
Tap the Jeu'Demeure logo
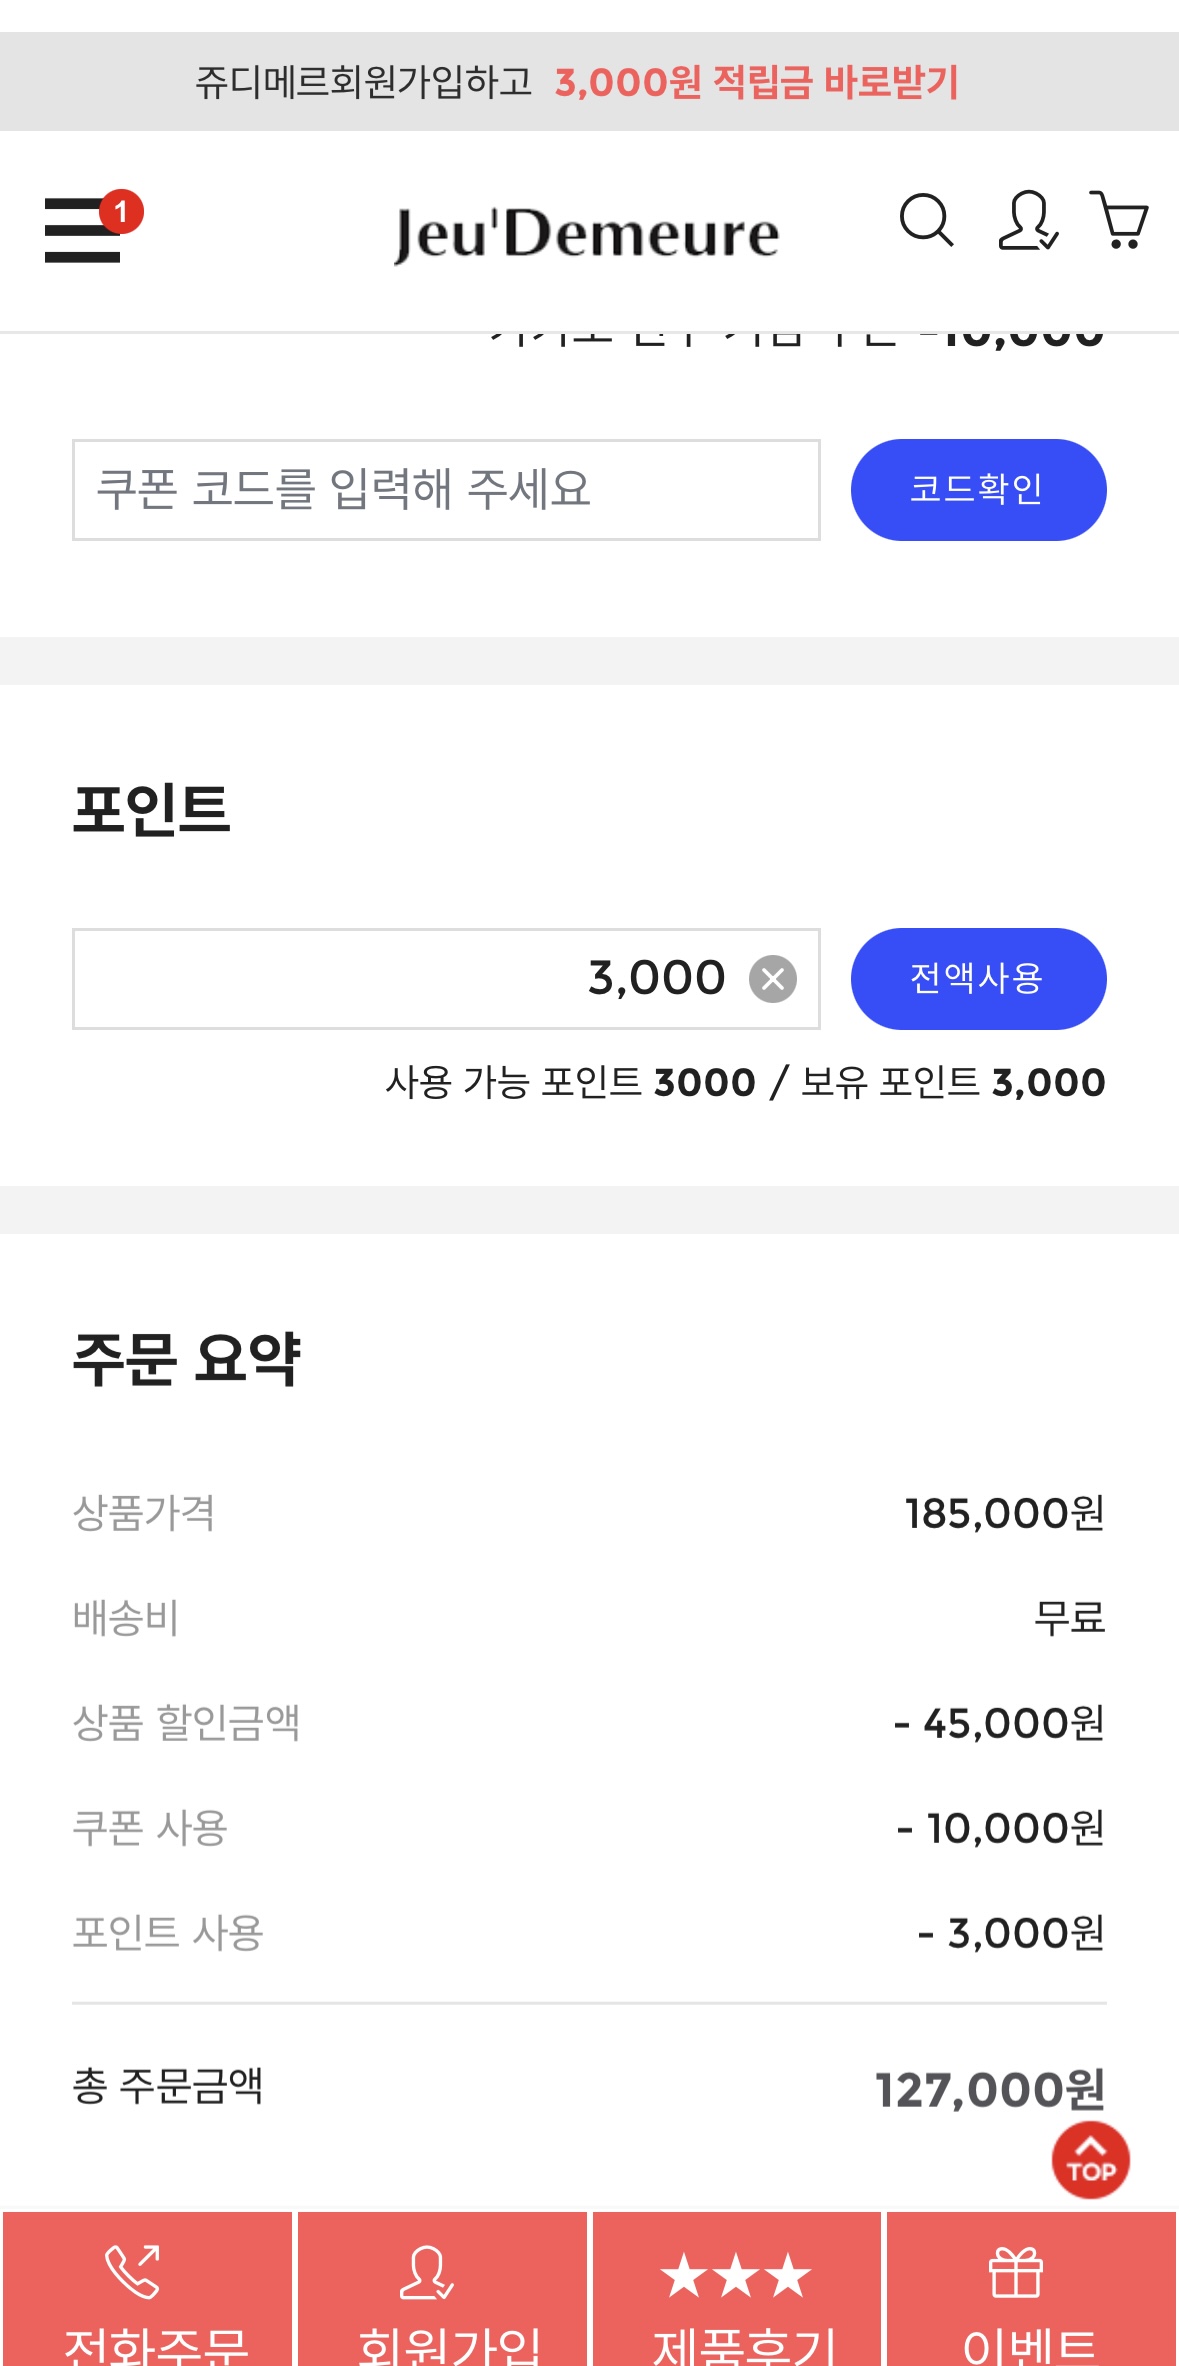coord(587,234)
